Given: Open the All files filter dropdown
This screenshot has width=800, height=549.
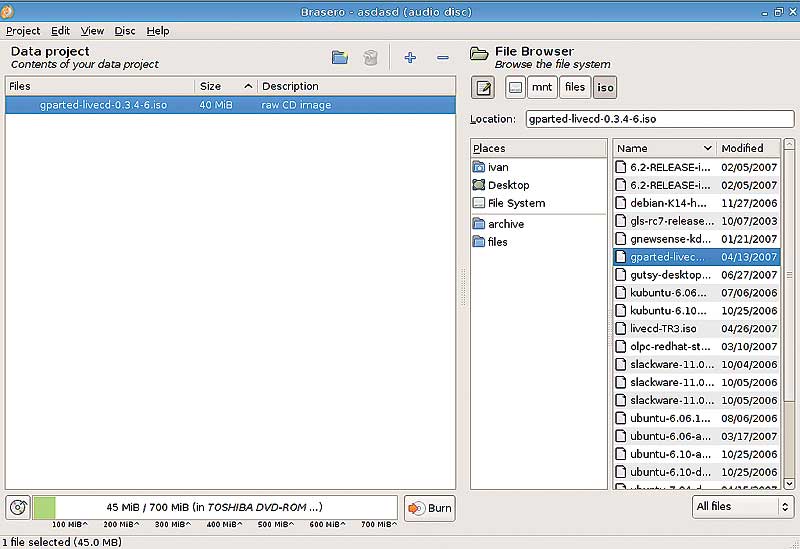Looking at the screenshot, I should tap(743, 507).
